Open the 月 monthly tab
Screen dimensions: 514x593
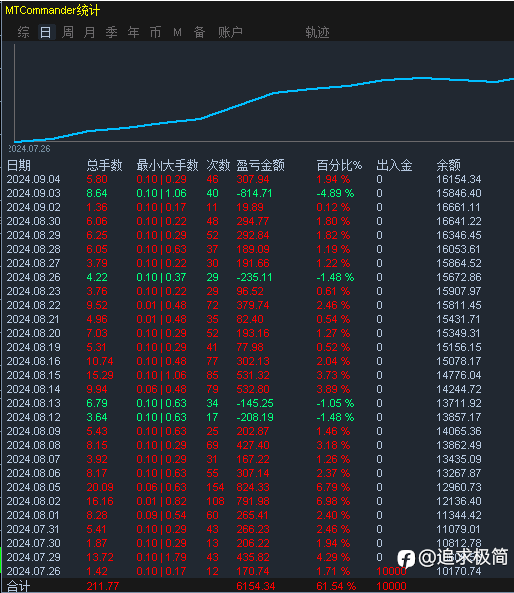[x=90, y=32]
